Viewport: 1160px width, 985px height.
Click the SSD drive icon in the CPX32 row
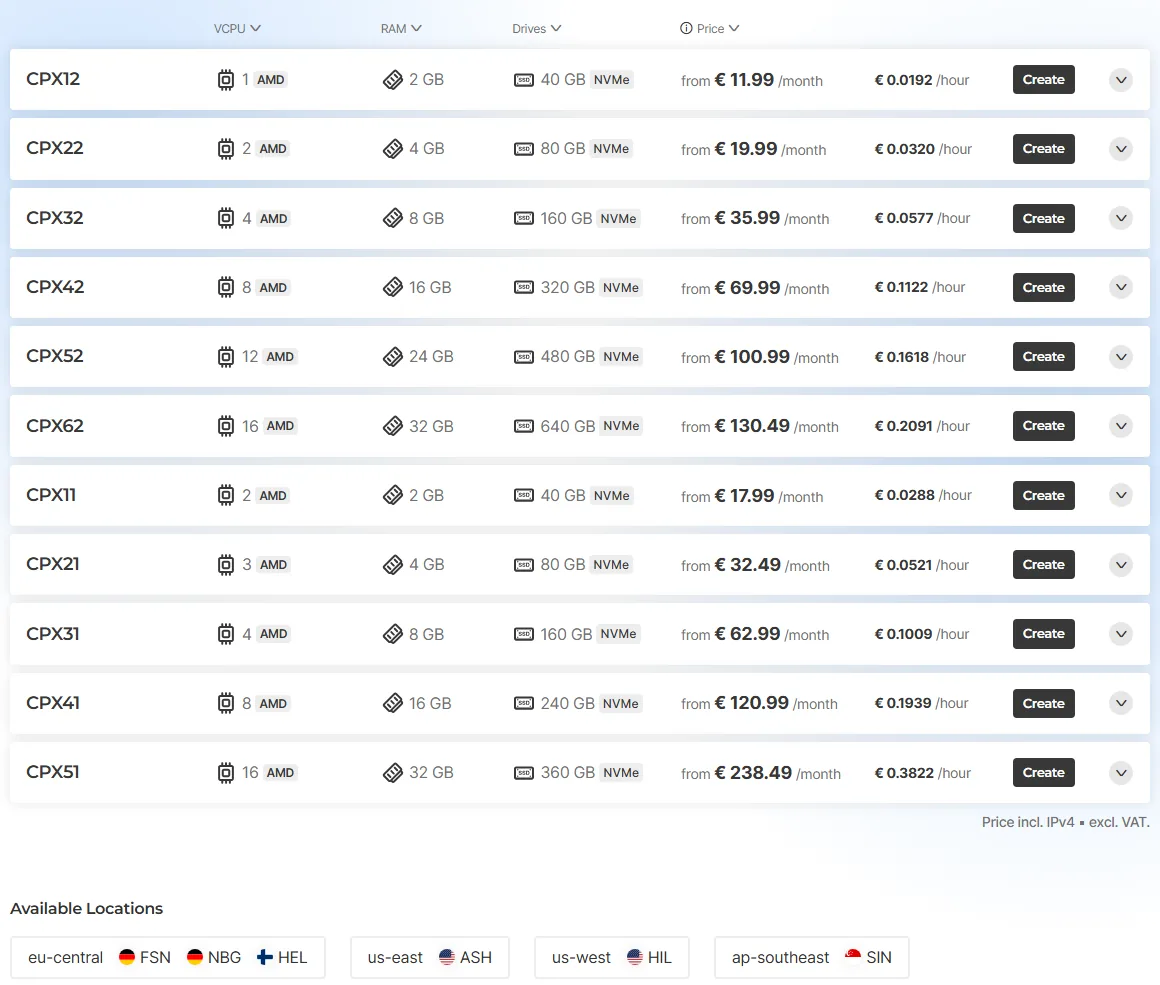point(524,218)
